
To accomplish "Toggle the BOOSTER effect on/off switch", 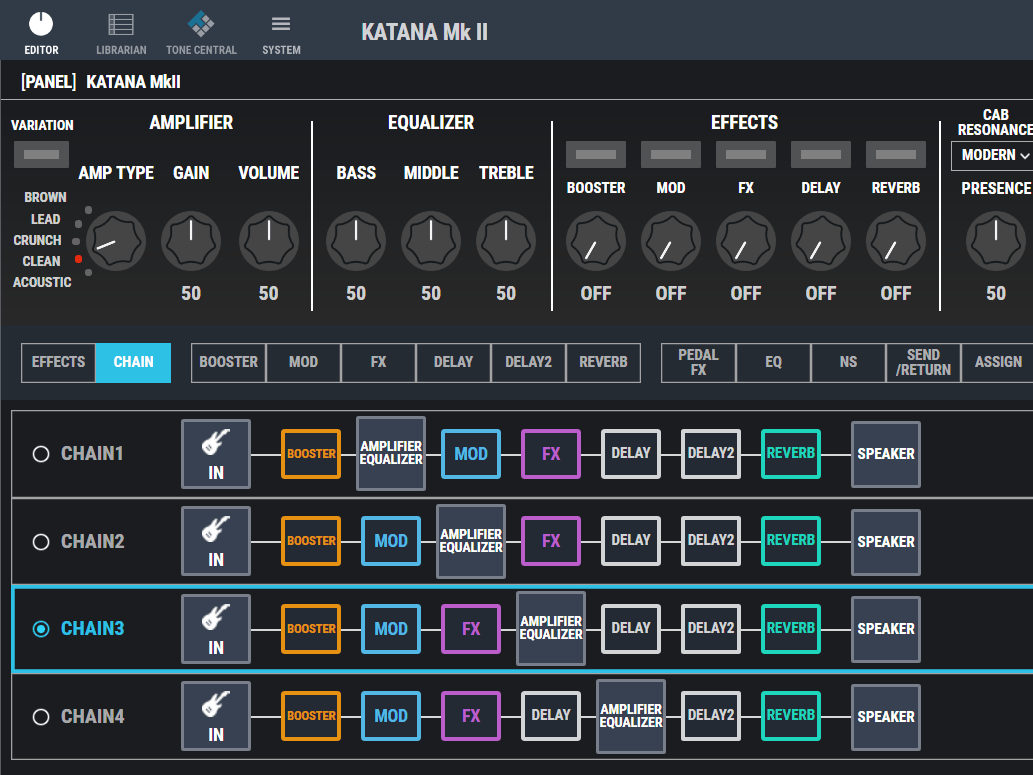I will 596,154.
